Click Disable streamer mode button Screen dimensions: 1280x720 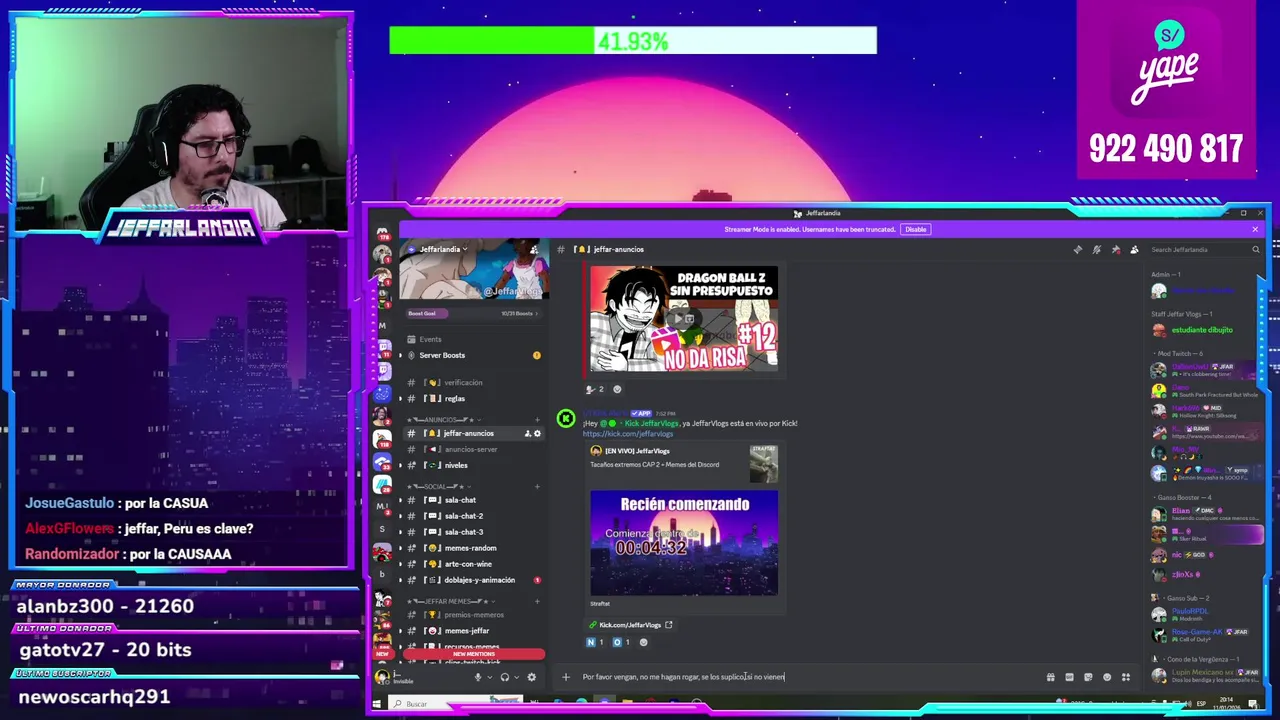point(915,229)
